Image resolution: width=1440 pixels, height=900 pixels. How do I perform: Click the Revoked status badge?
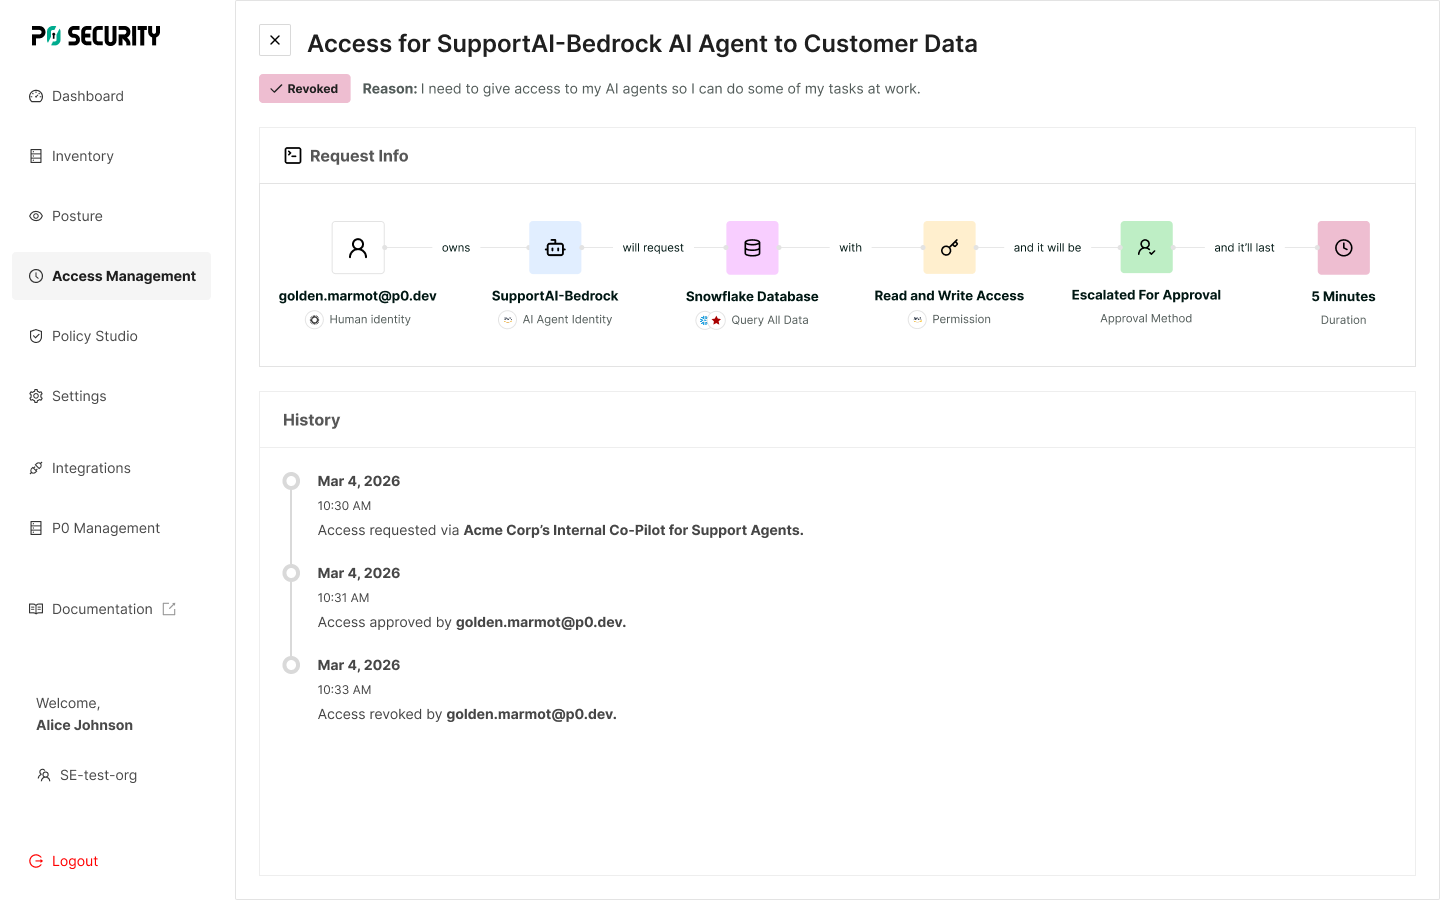point(305,89)
